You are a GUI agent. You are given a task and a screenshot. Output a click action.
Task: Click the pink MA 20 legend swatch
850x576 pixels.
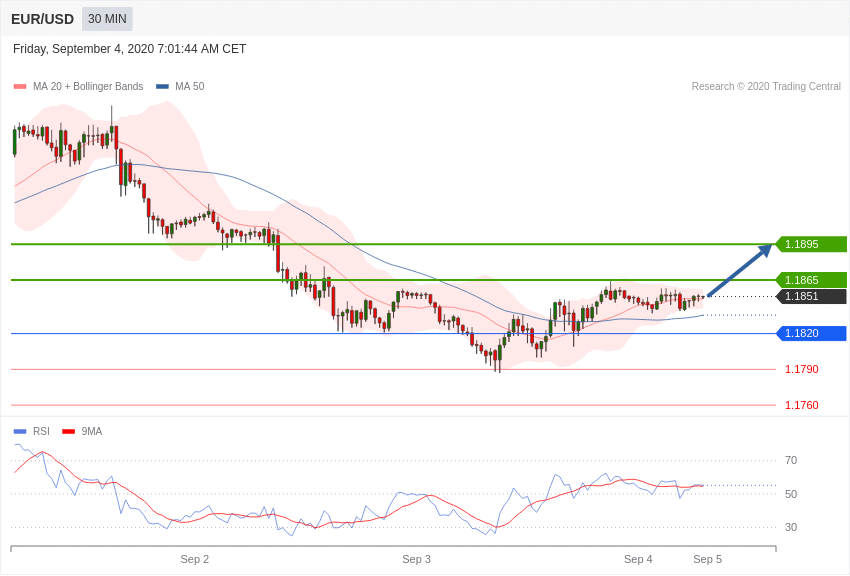pyautogui.click(x=20, y=87)
